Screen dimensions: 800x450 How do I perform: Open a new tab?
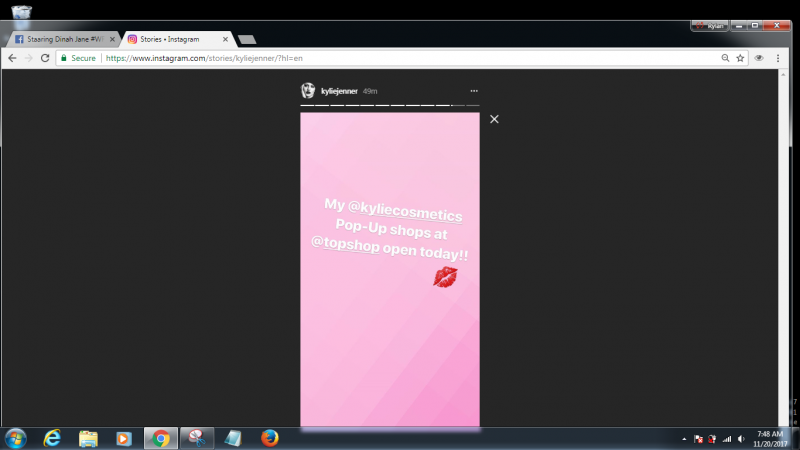point(247,40)
